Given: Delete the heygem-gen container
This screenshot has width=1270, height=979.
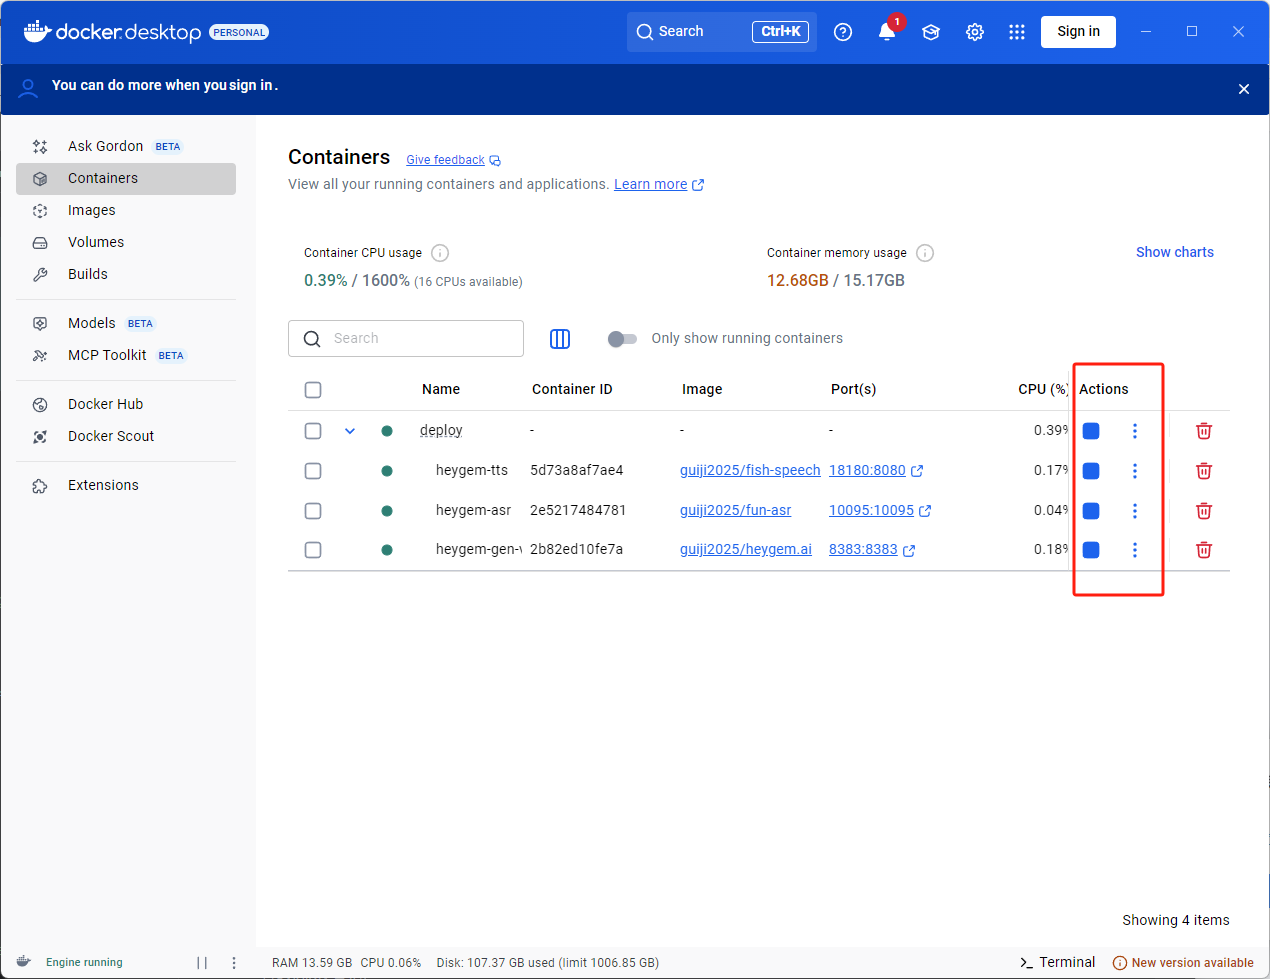Looking at the screenshot, I should tap(1204, 550).
